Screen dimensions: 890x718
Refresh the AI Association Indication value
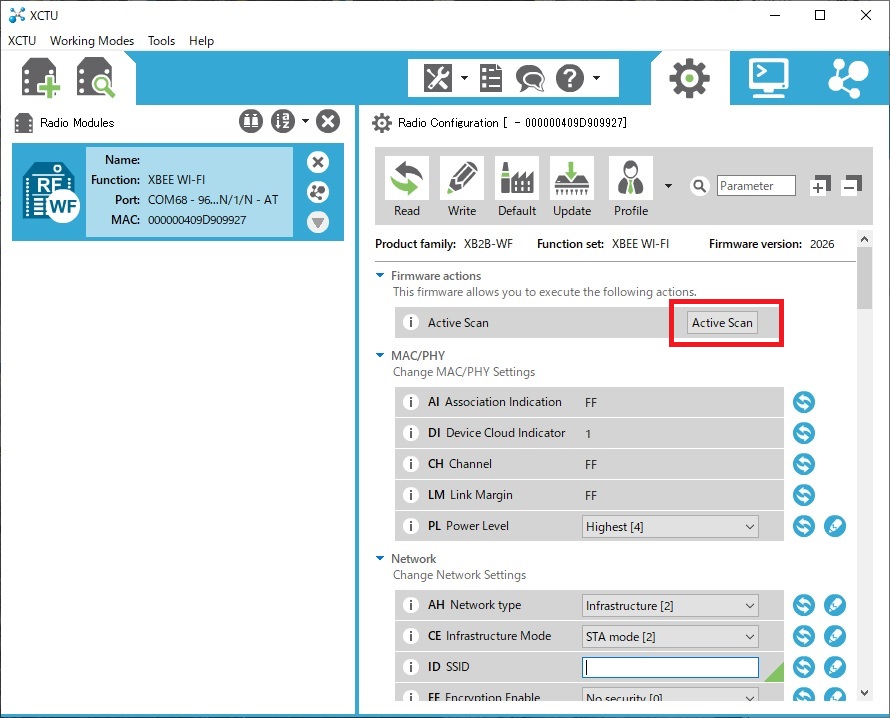point(804,402)
